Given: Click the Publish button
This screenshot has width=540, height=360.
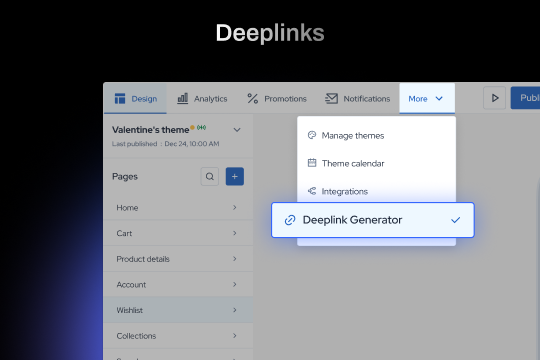Looking at the screenshot, I should tap(525, 98).
